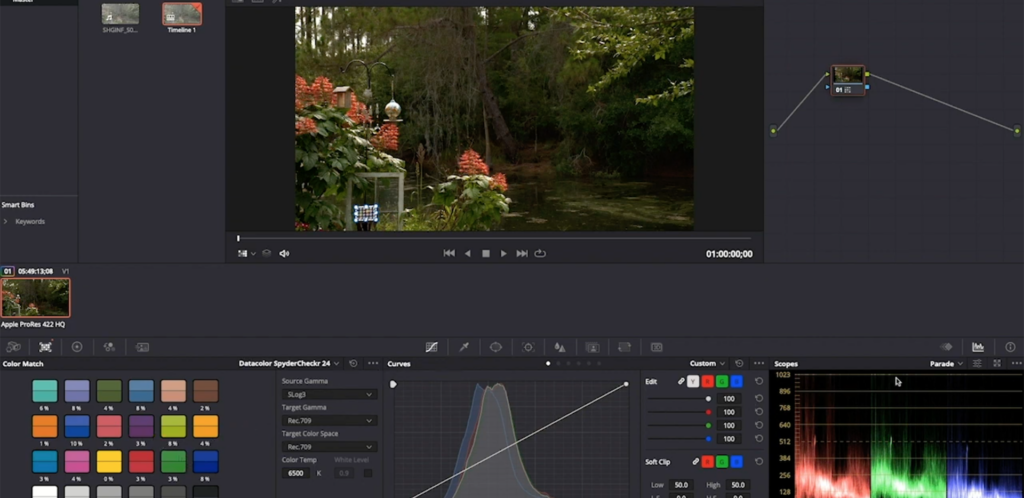Open Curves options menu

[x=759, y=364]
